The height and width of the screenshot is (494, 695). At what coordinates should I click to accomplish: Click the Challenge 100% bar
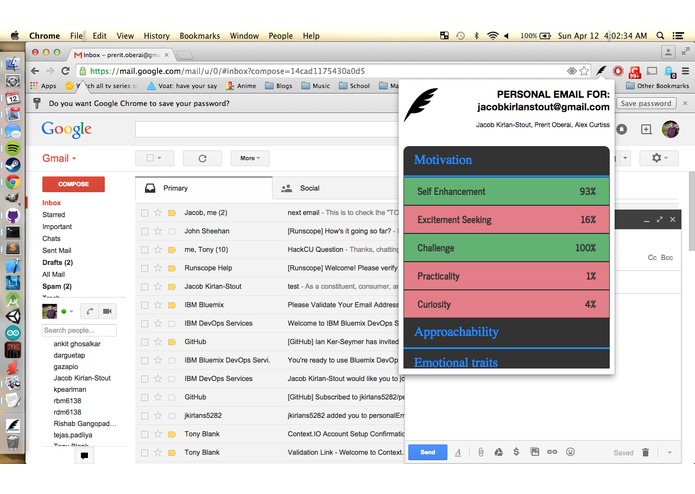(507, 248)
